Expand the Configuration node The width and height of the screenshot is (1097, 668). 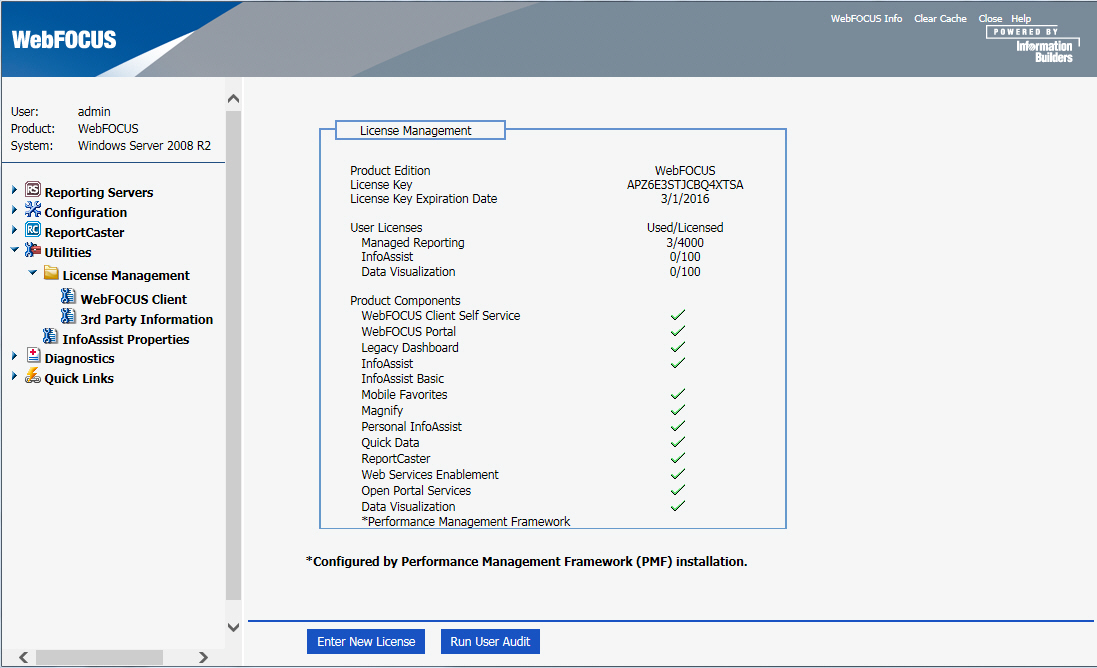14,210
